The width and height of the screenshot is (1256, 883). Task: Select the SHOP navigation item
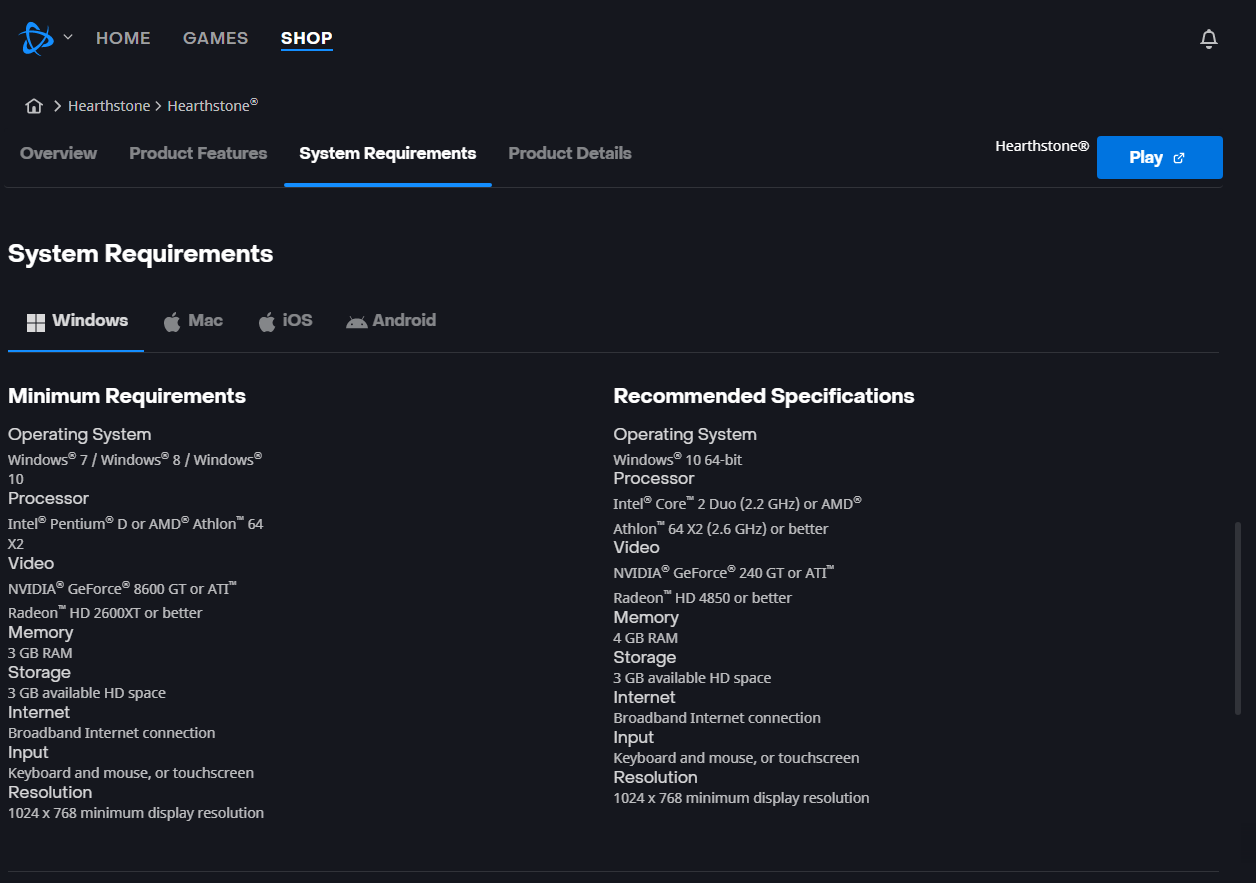point(306,38)
